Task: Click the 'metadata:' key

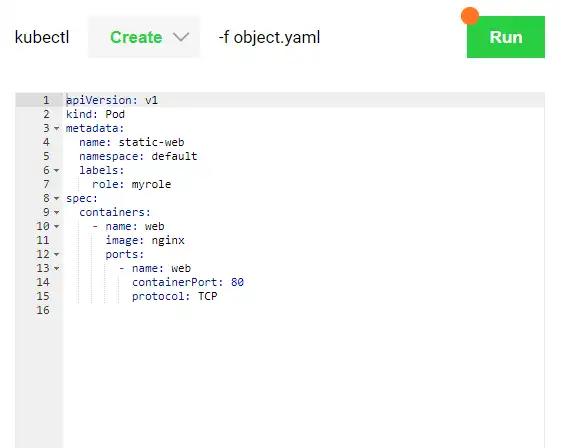Action: pos(95,128)
